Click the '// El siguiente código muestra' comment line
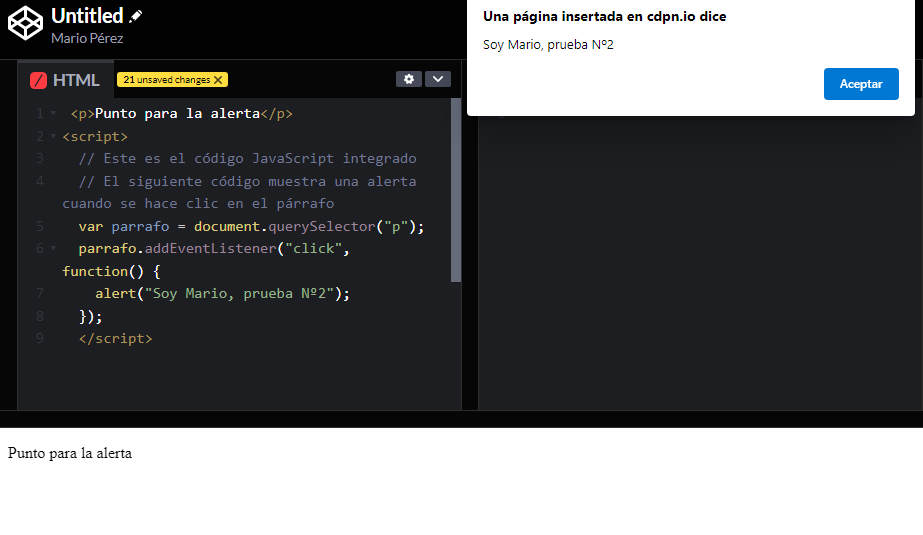Image resolution: width=923 pixels, height=535 pixels. (x=247, y=181)
